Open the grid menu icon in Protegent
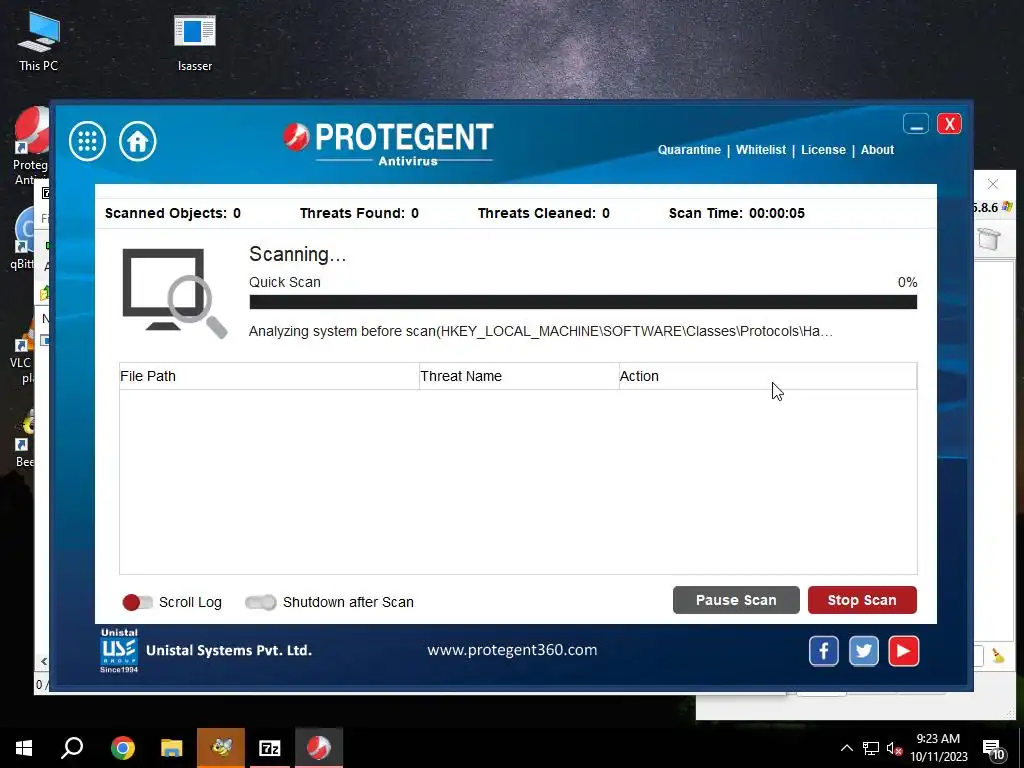The height and width of the screenshot is (768, 1024). tap(88, 140)
